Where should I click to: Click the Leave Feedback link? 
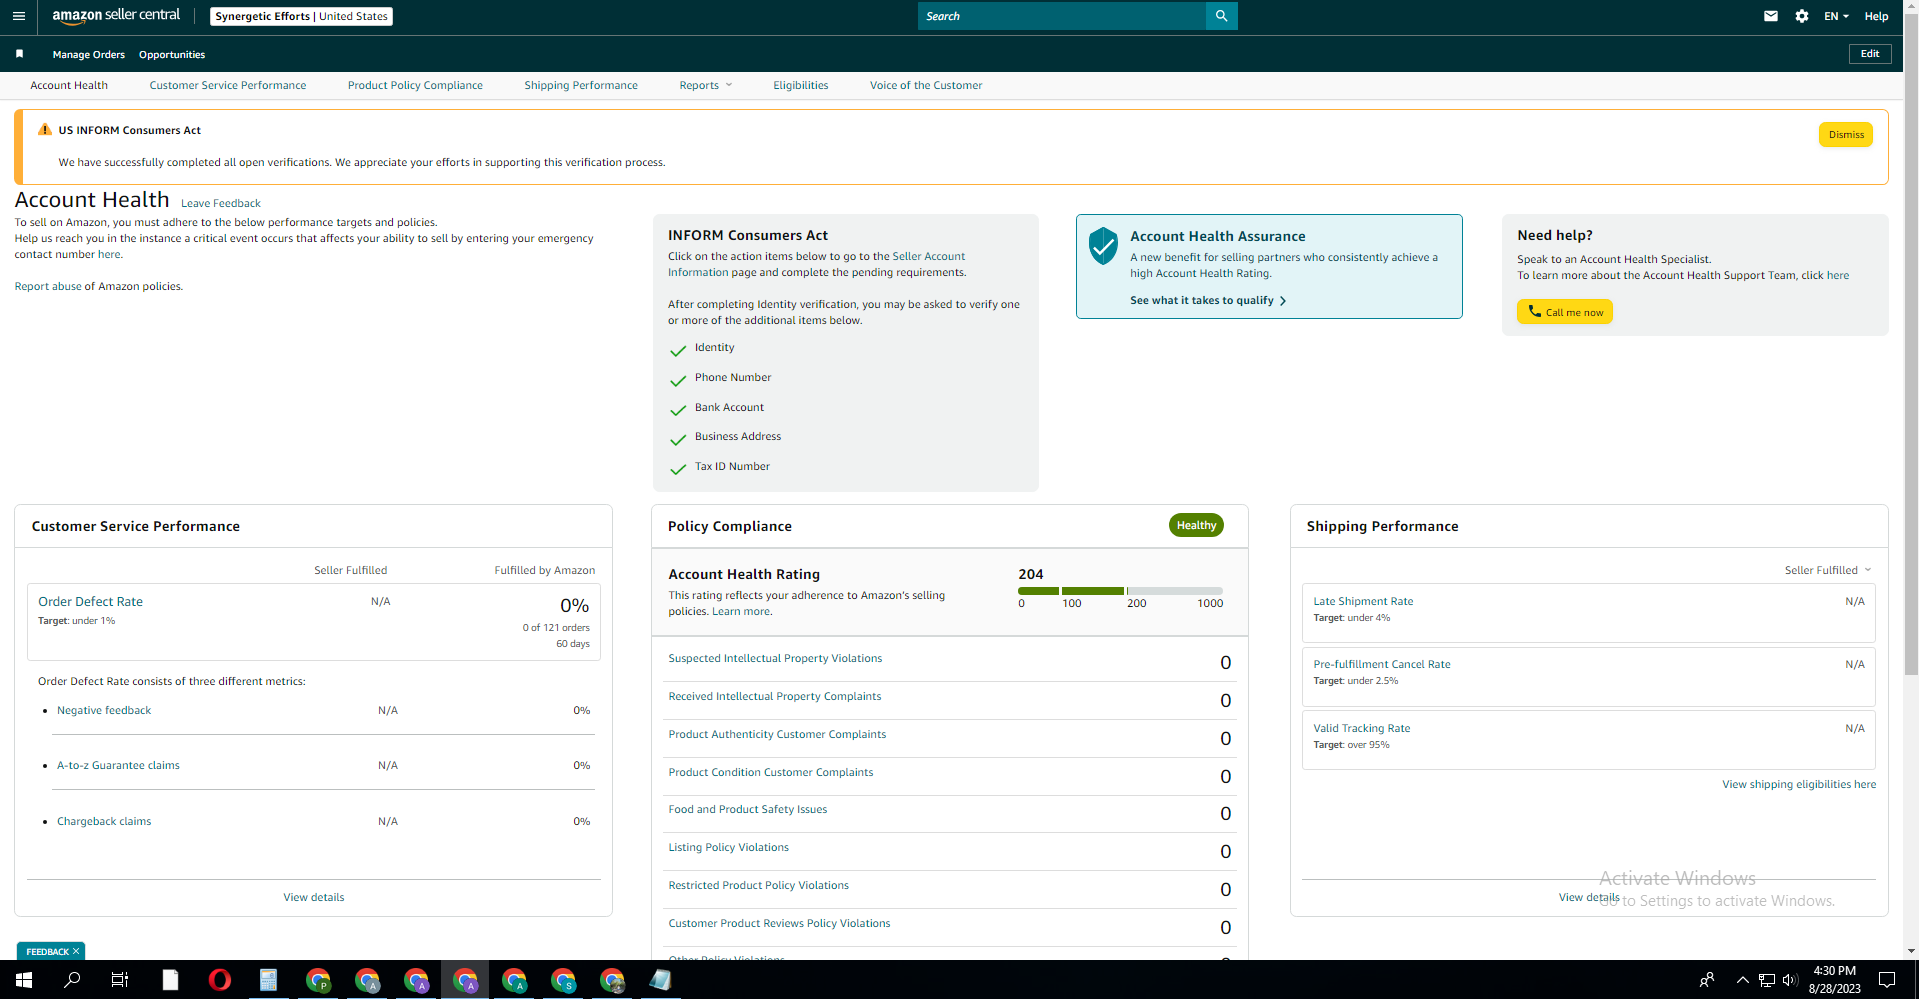click(221, 203)
